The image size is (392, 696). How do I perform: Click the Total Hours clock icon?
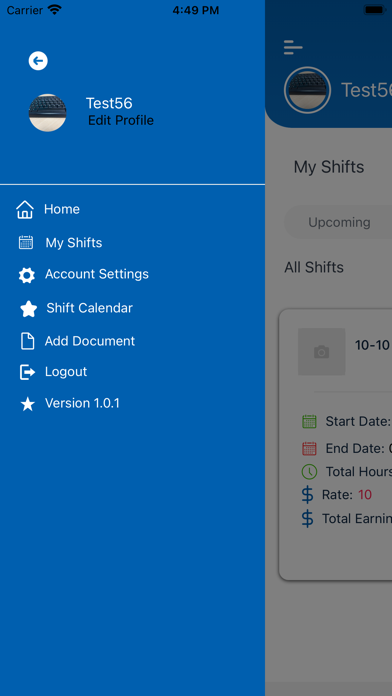pos(309,471)
